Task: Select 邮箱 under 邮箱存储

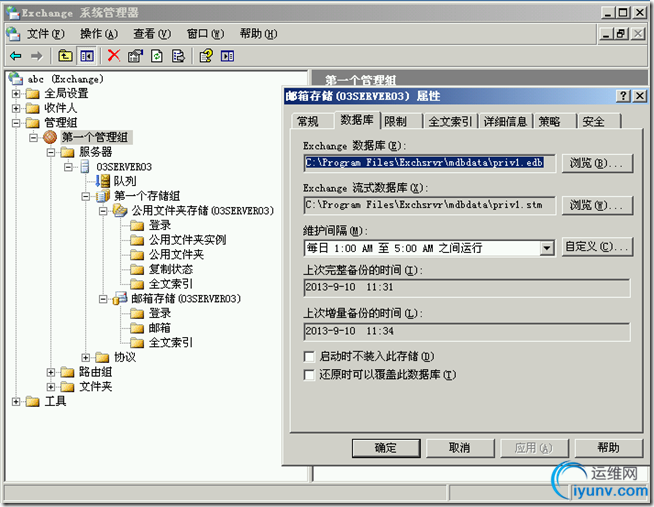Action: pos(160,328)
